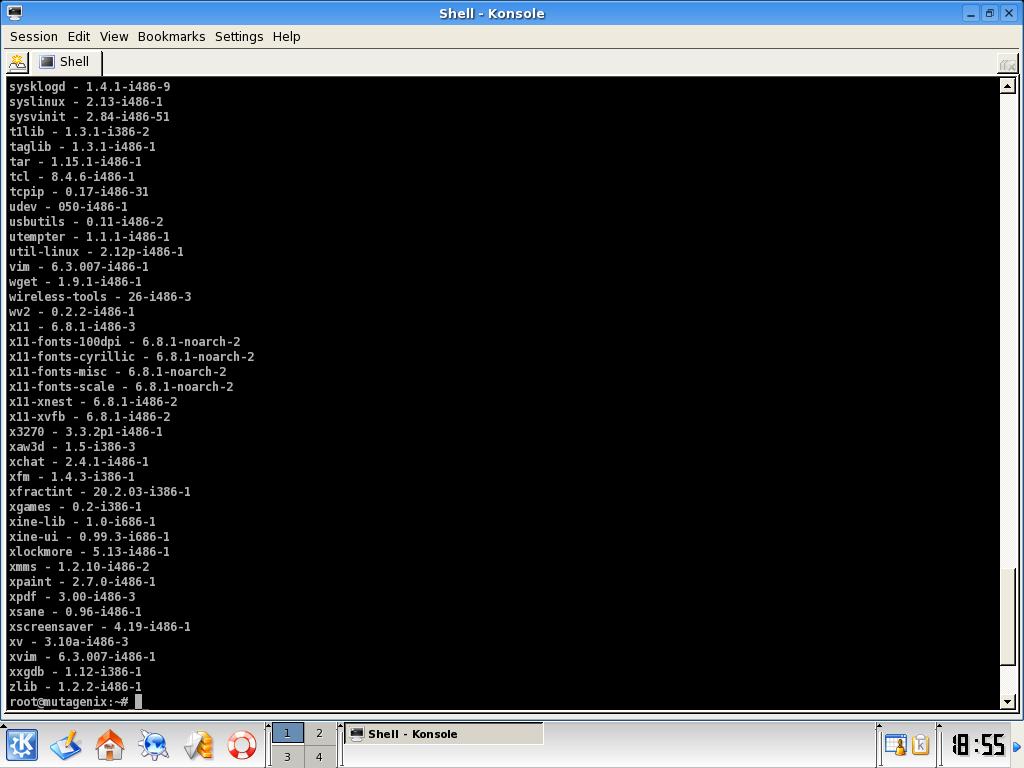Switch to virtual desktop 4
The image size is (1024, 768).
pos(319,757)
